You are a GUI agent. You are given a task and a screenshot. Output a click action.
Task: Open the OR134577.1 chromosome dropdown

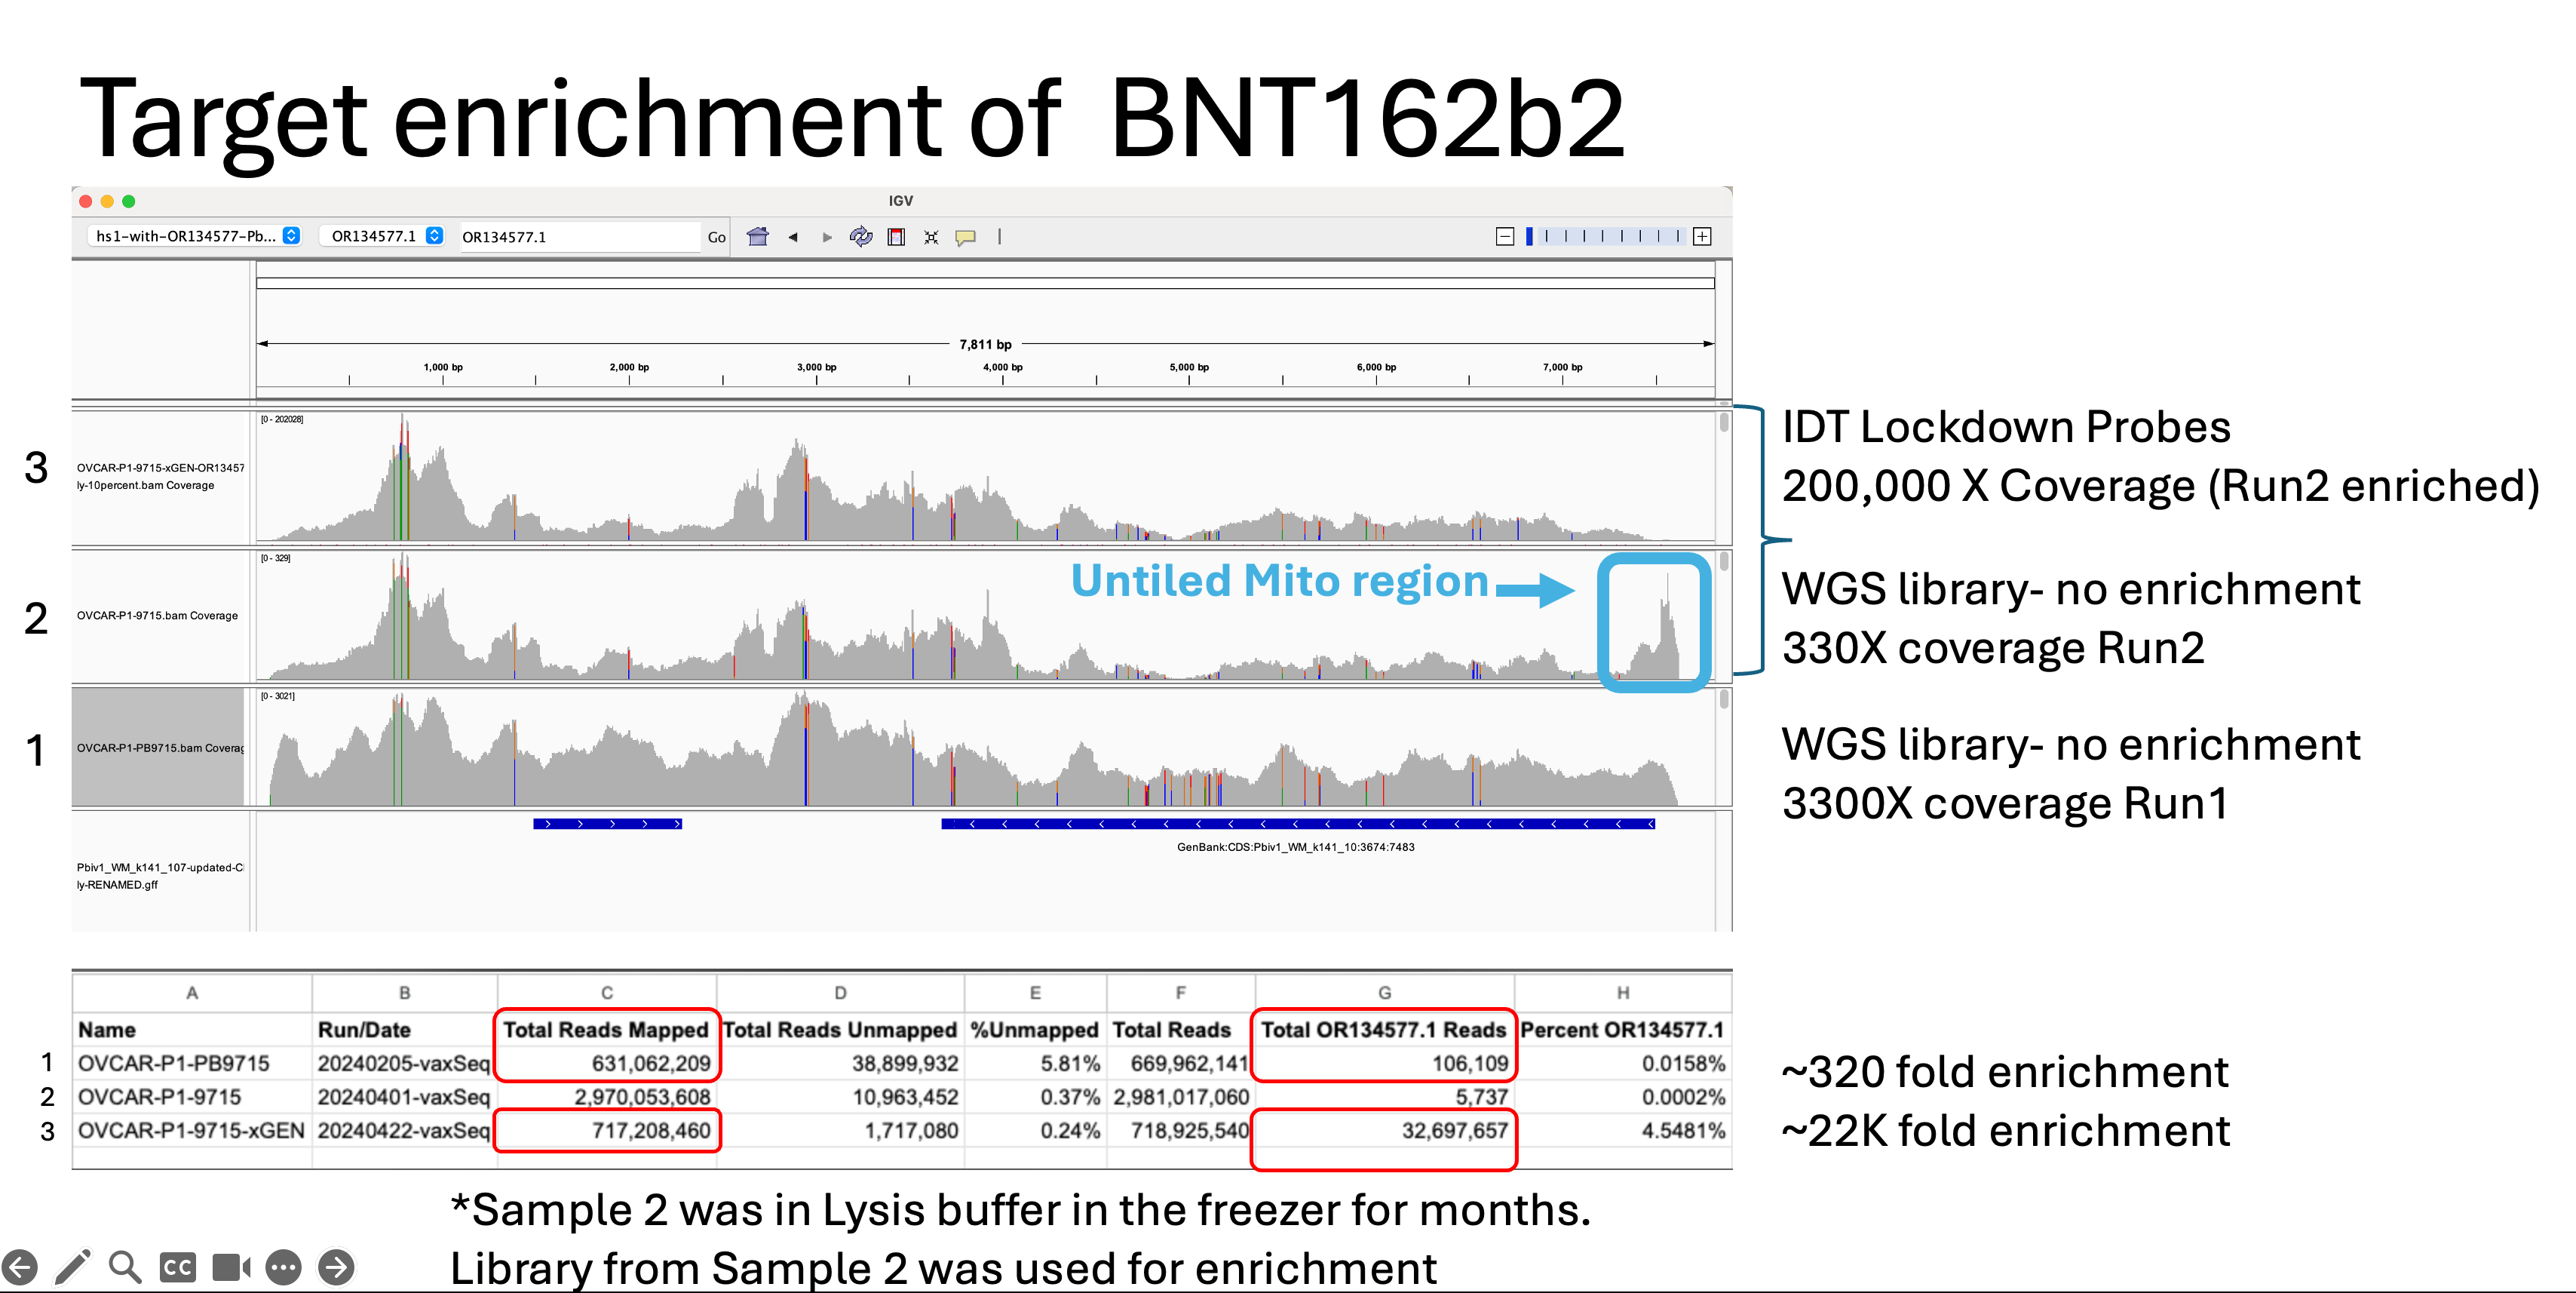click(x=387, y=236)
